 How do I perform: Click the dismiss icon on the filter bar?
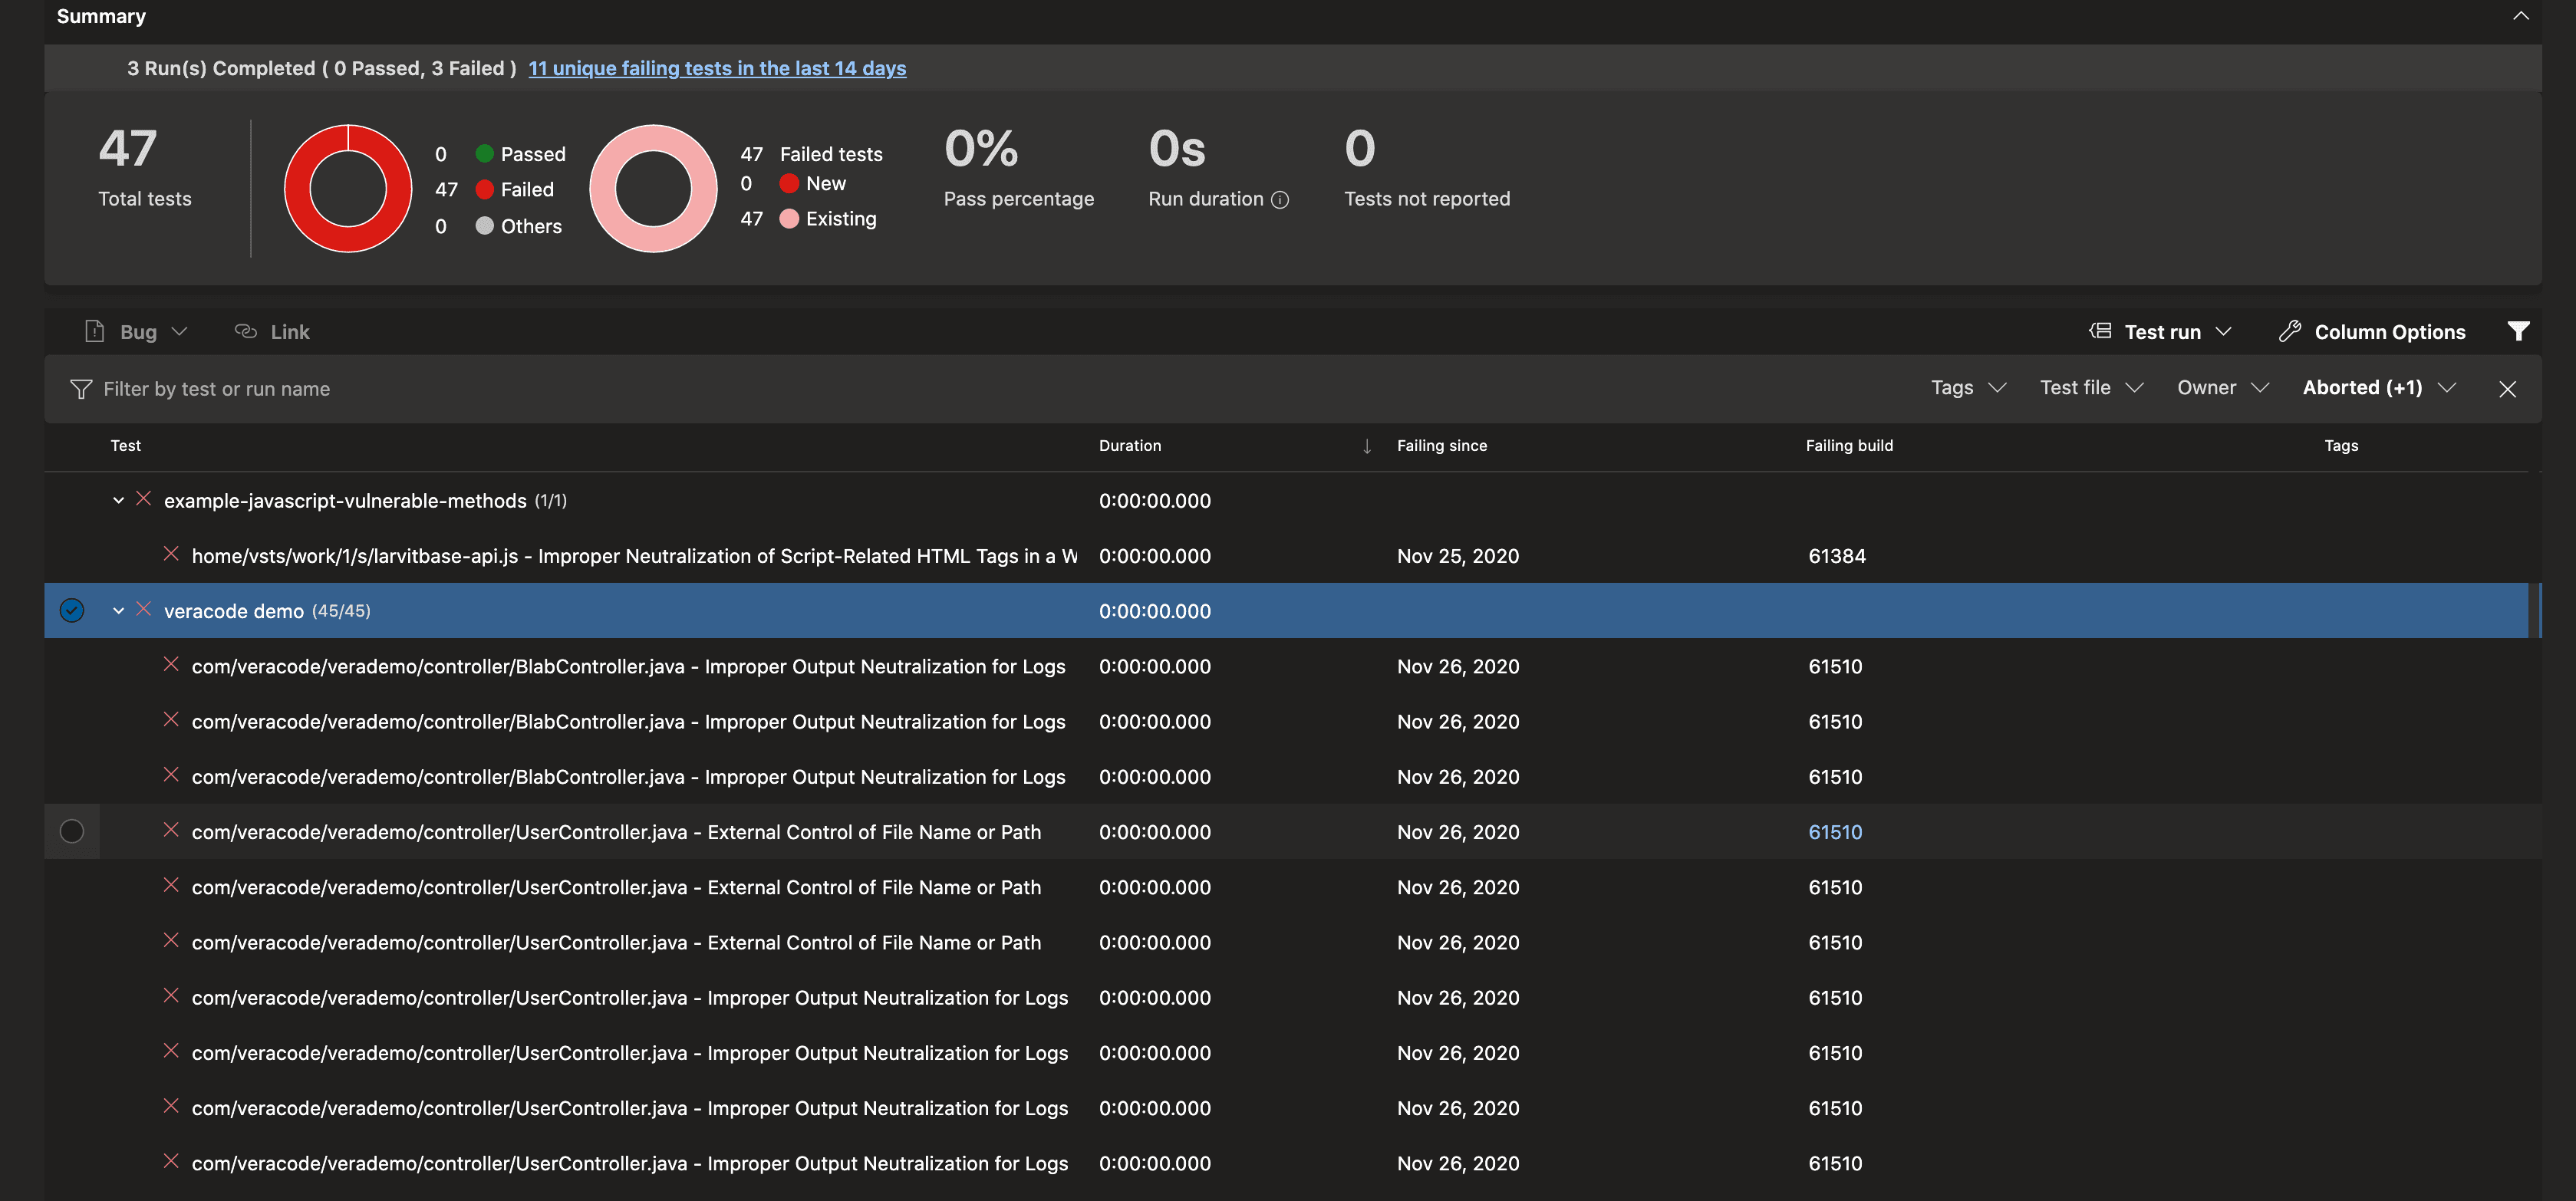point(2508,388)
